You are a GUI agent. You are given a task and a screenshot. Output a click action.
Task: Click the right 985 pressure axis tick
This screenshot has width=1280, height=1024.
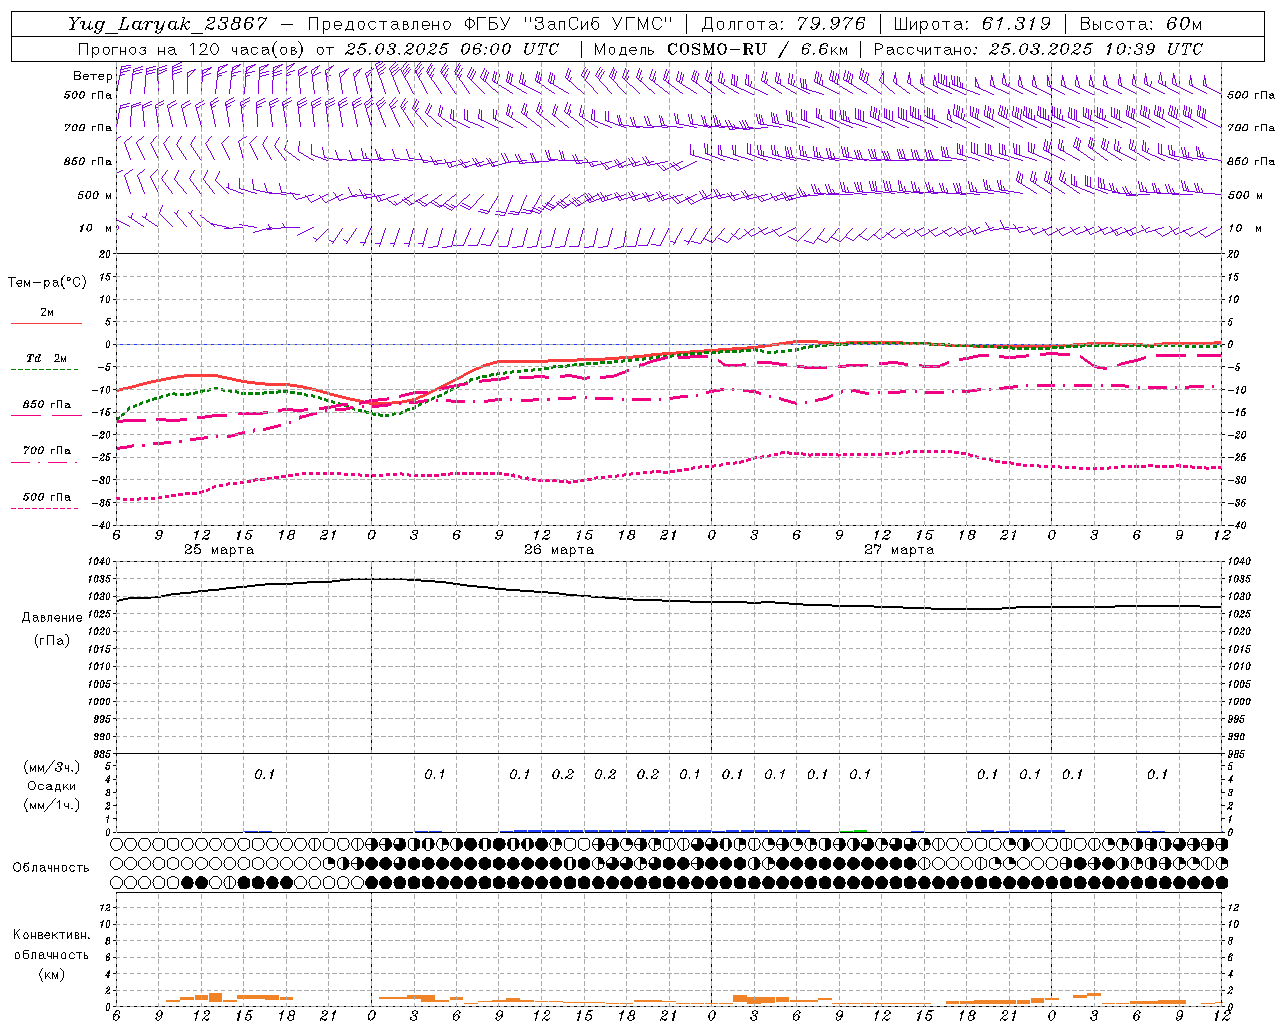[1239, 754]
